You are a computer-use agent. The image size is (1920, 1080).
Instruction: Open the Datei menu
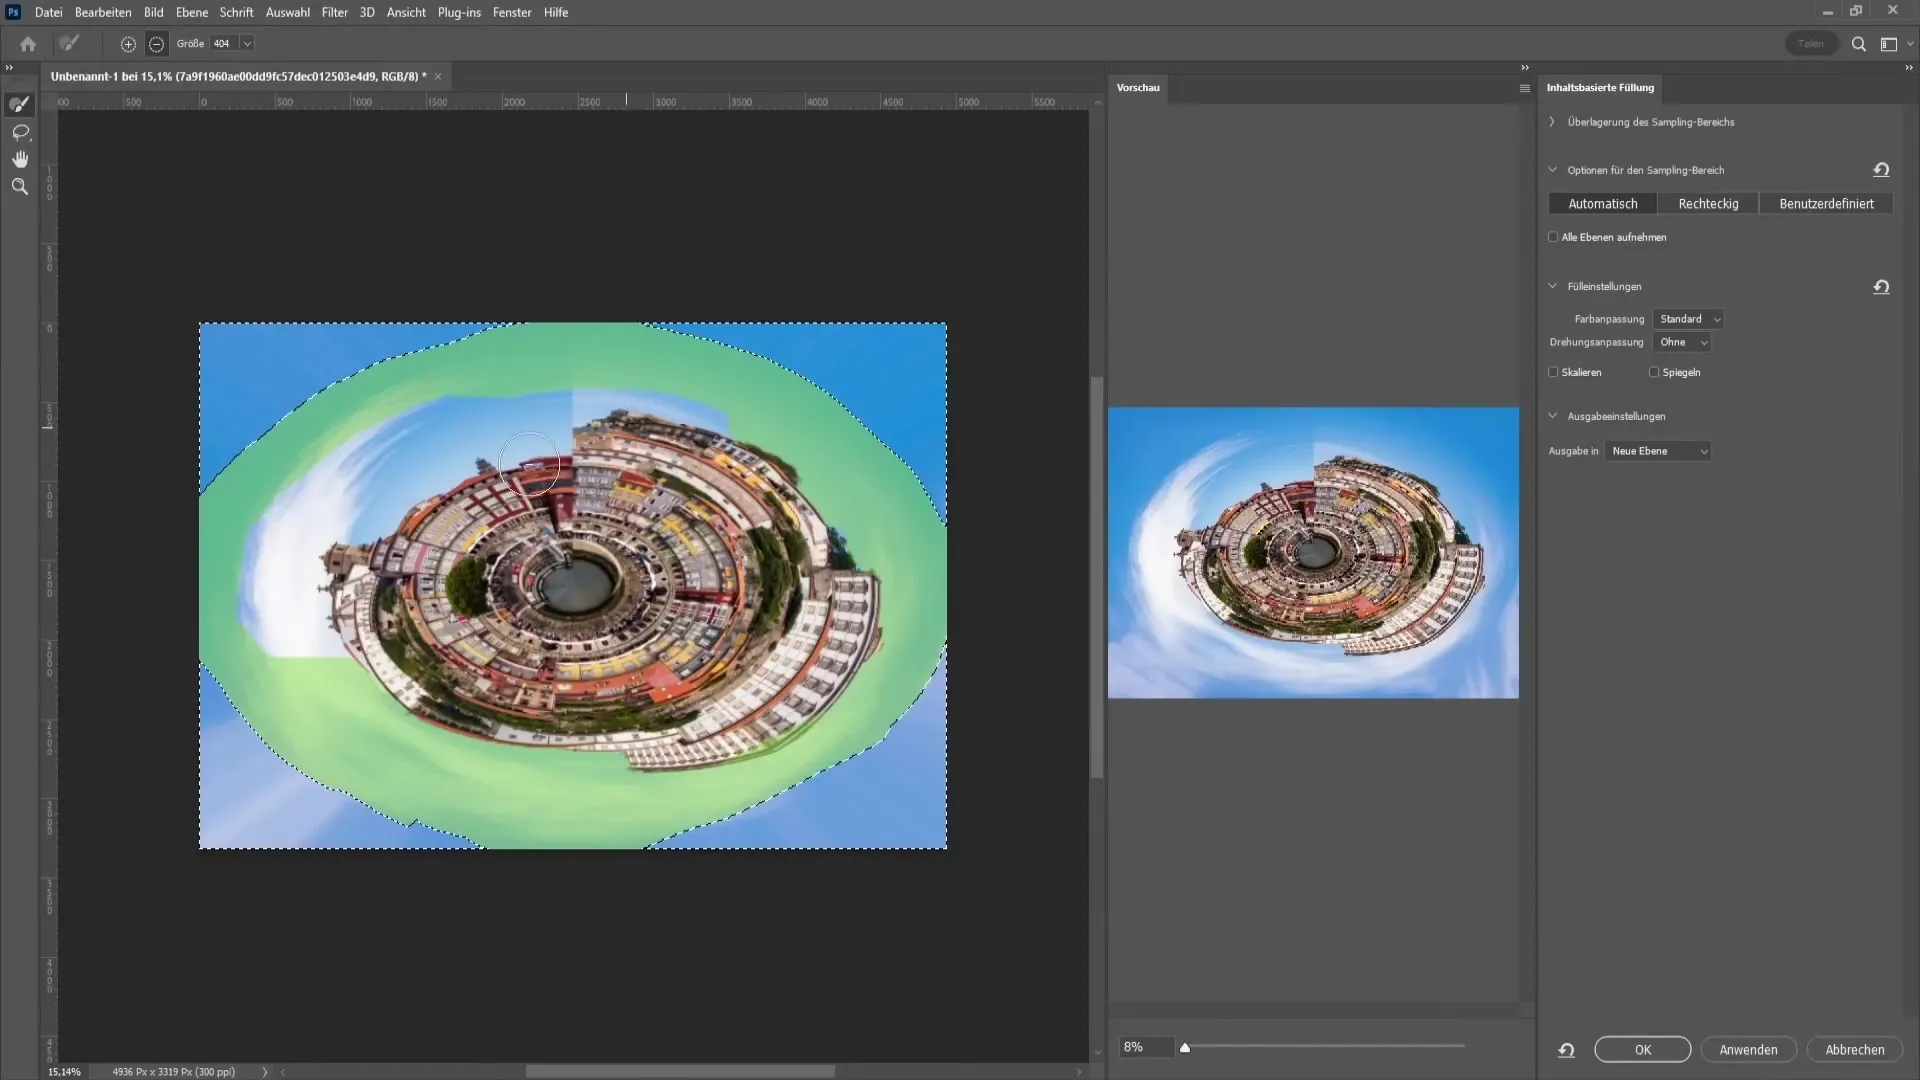tap(48, 12)
